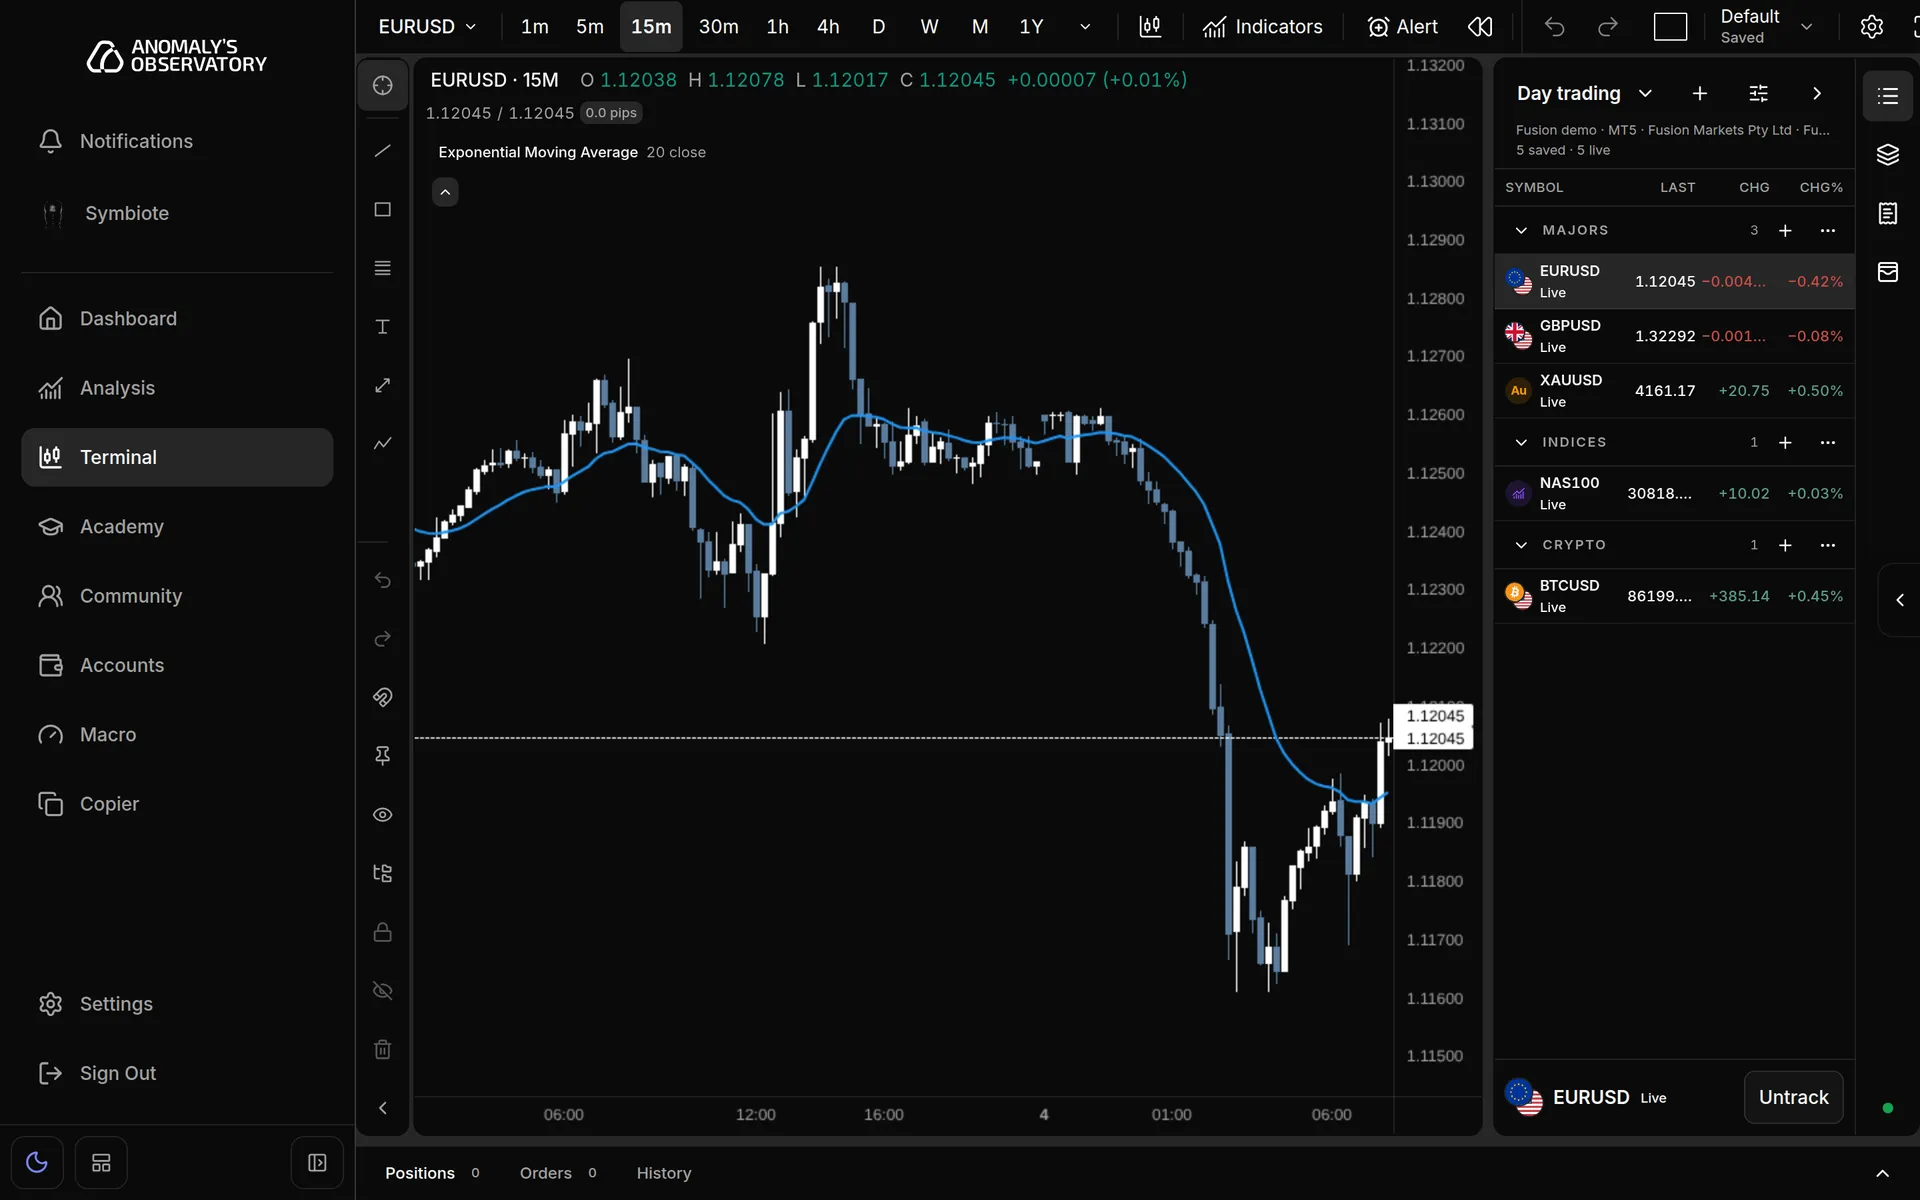This screenshot has height=1200, width=1920.
Task: Toggle dark mode moon icon
Action: click(x=37, y=1162)
